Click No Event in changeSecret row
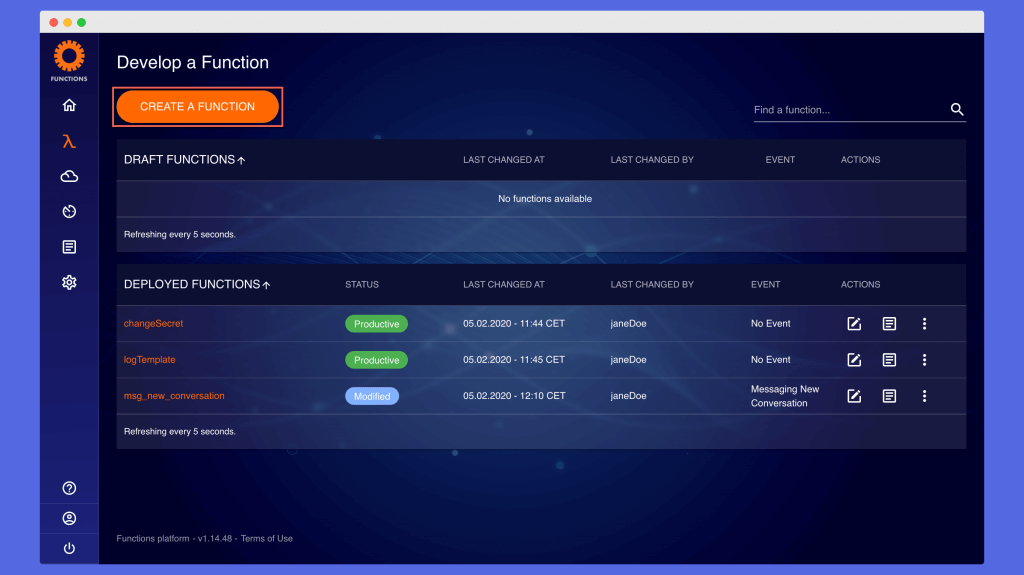The width and height of the screenshot is (1024, 575). (771, 323)
